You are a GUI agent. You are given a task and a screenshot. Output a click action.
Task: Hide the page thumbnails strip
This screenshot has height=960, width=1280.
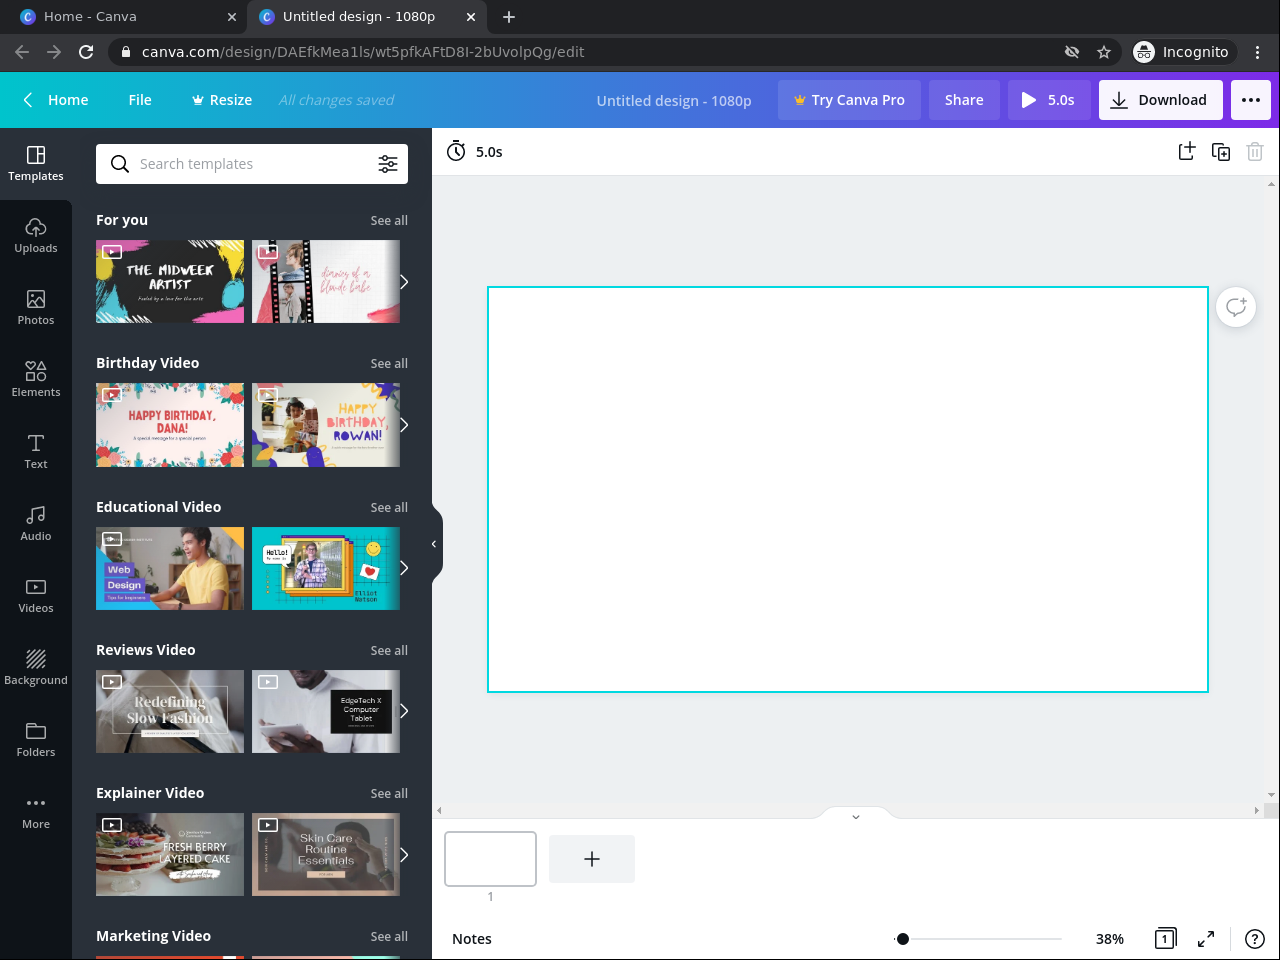pos(856,815)
